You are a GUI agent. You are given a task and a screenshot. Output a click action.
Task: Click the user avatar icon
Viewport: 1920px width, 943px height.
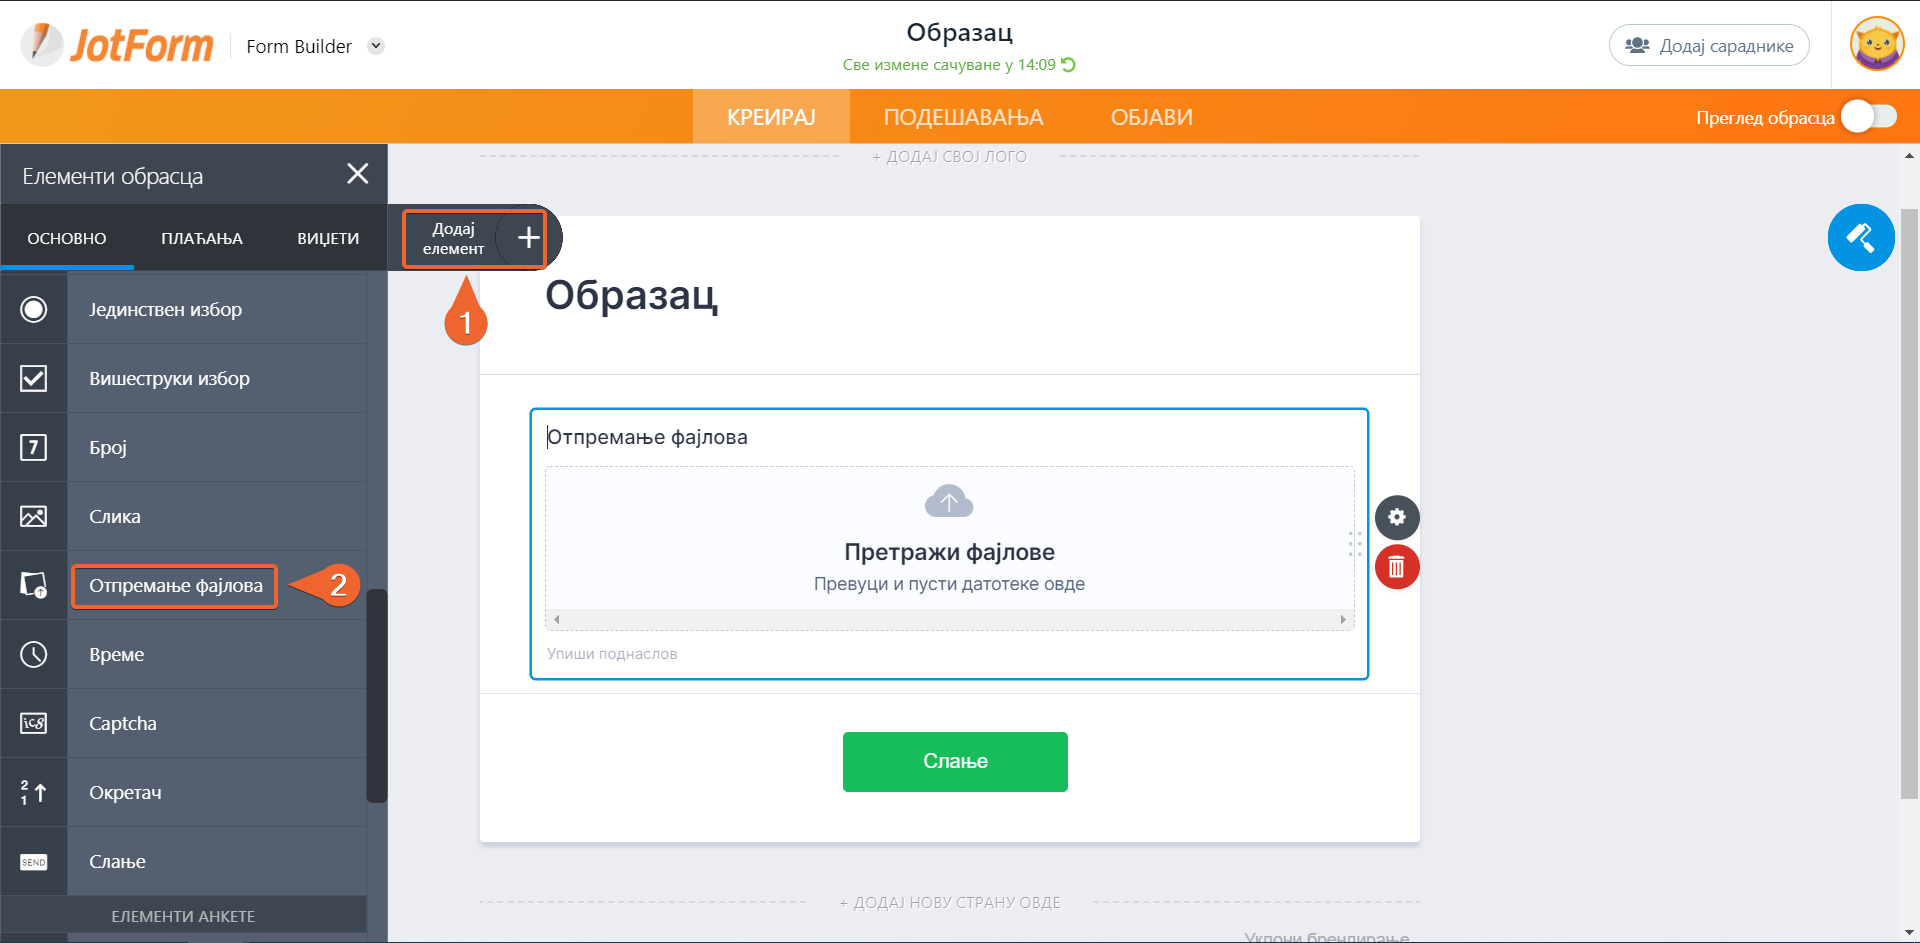coord(1876,45)
